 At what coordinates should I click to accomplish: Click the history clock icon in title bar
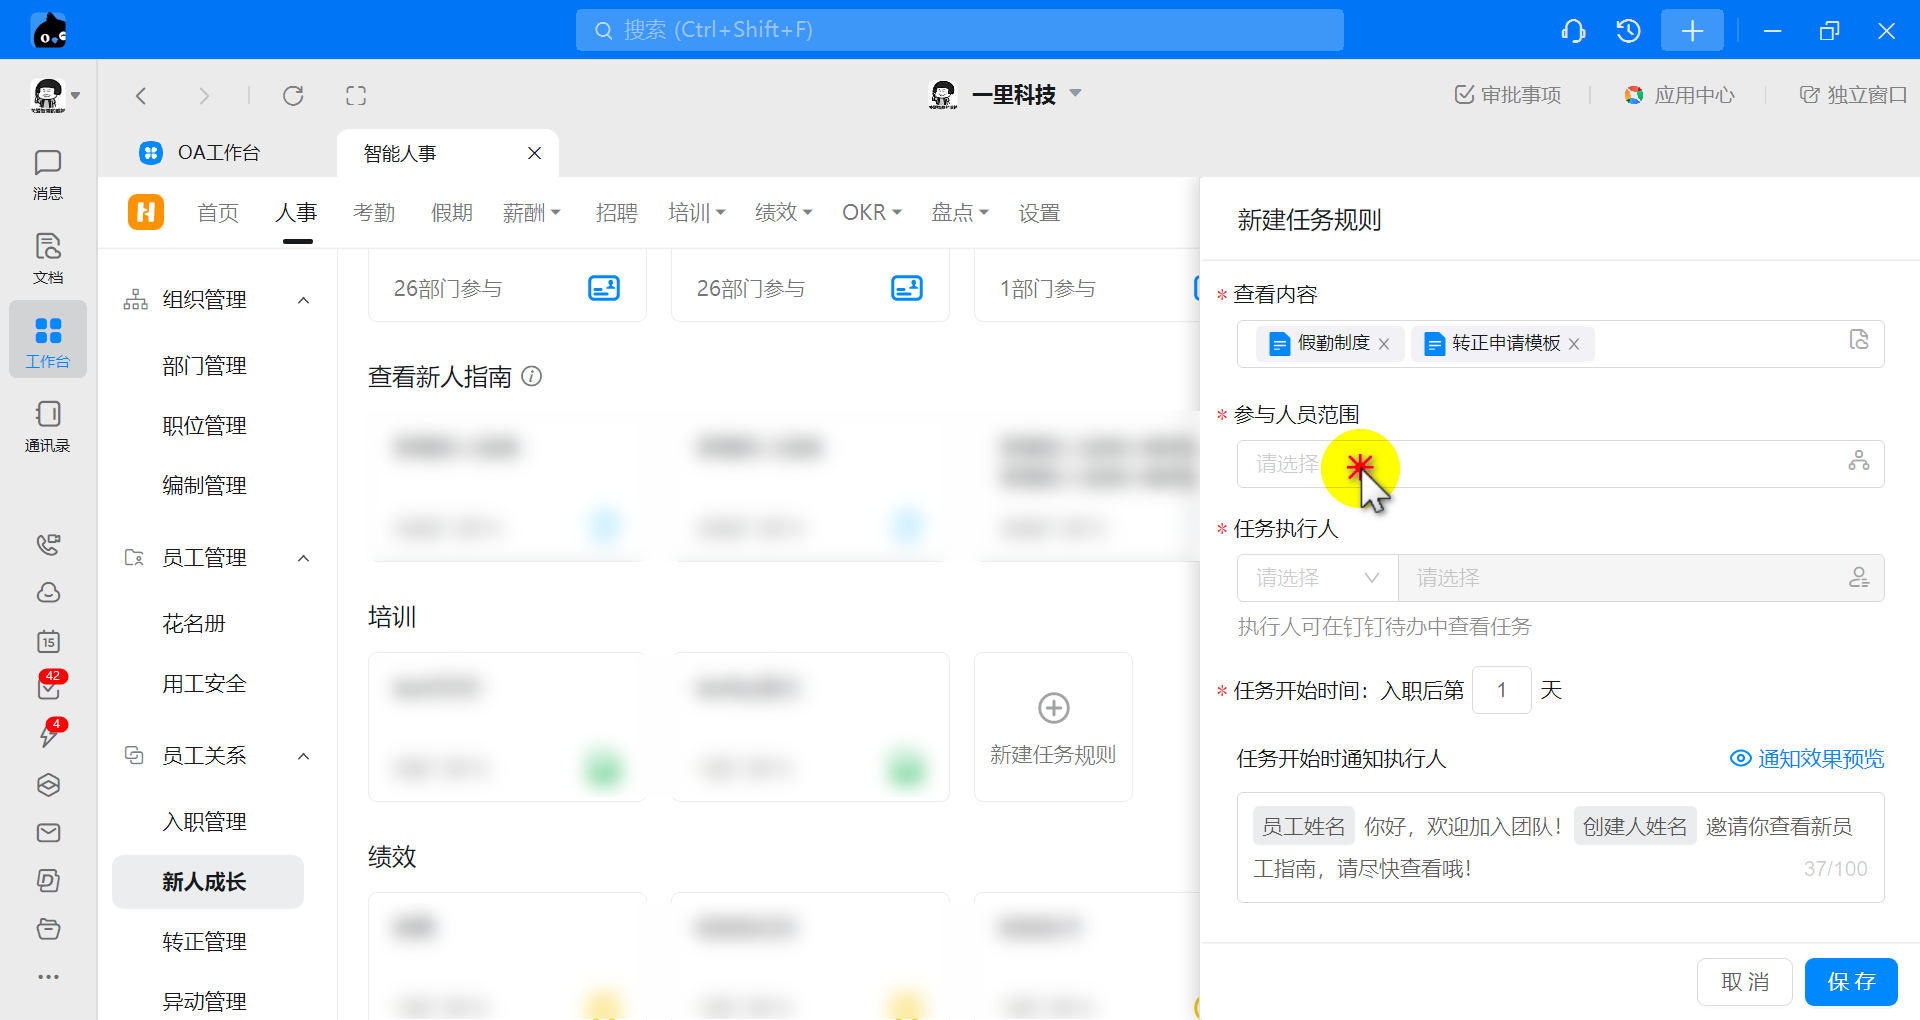click(x=1628, y=31)
